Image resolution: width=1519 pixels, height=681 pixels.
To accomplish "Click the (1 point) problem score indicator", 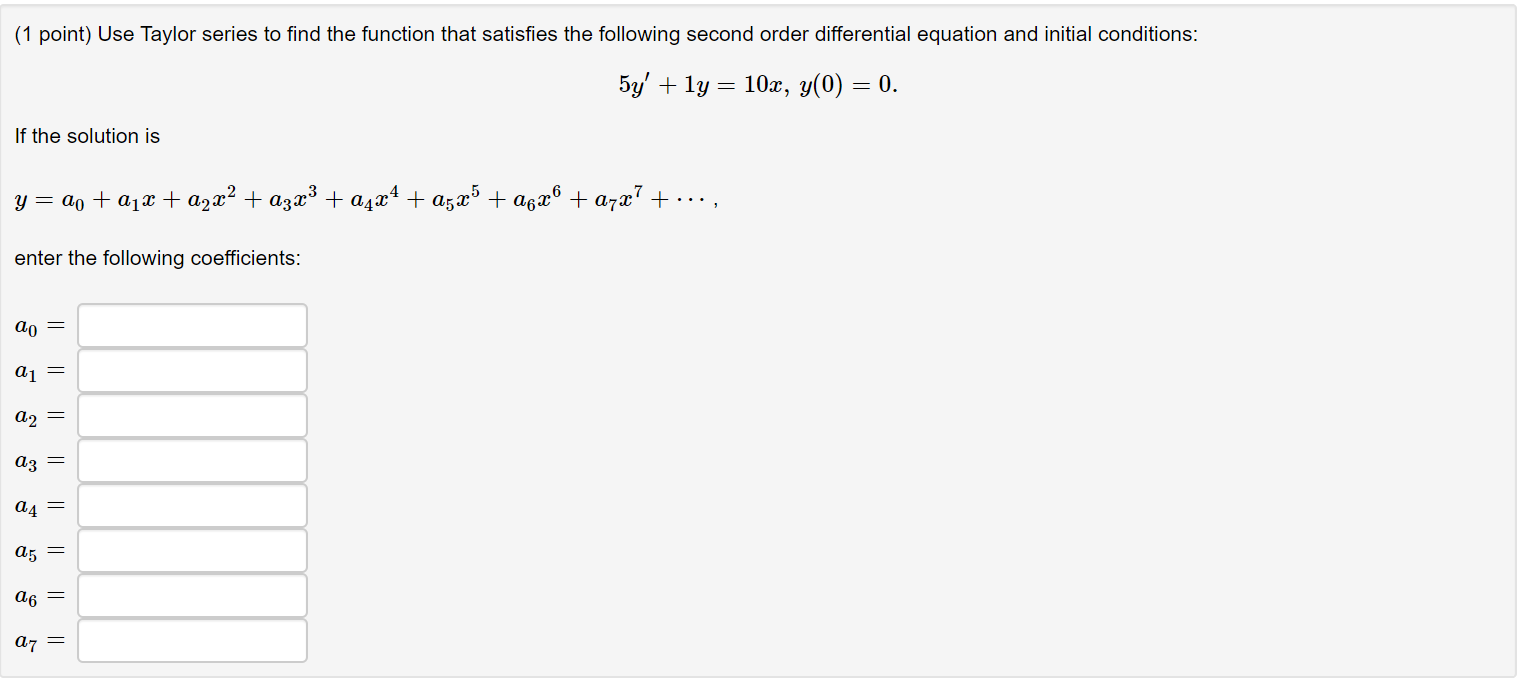I will 50,33.
